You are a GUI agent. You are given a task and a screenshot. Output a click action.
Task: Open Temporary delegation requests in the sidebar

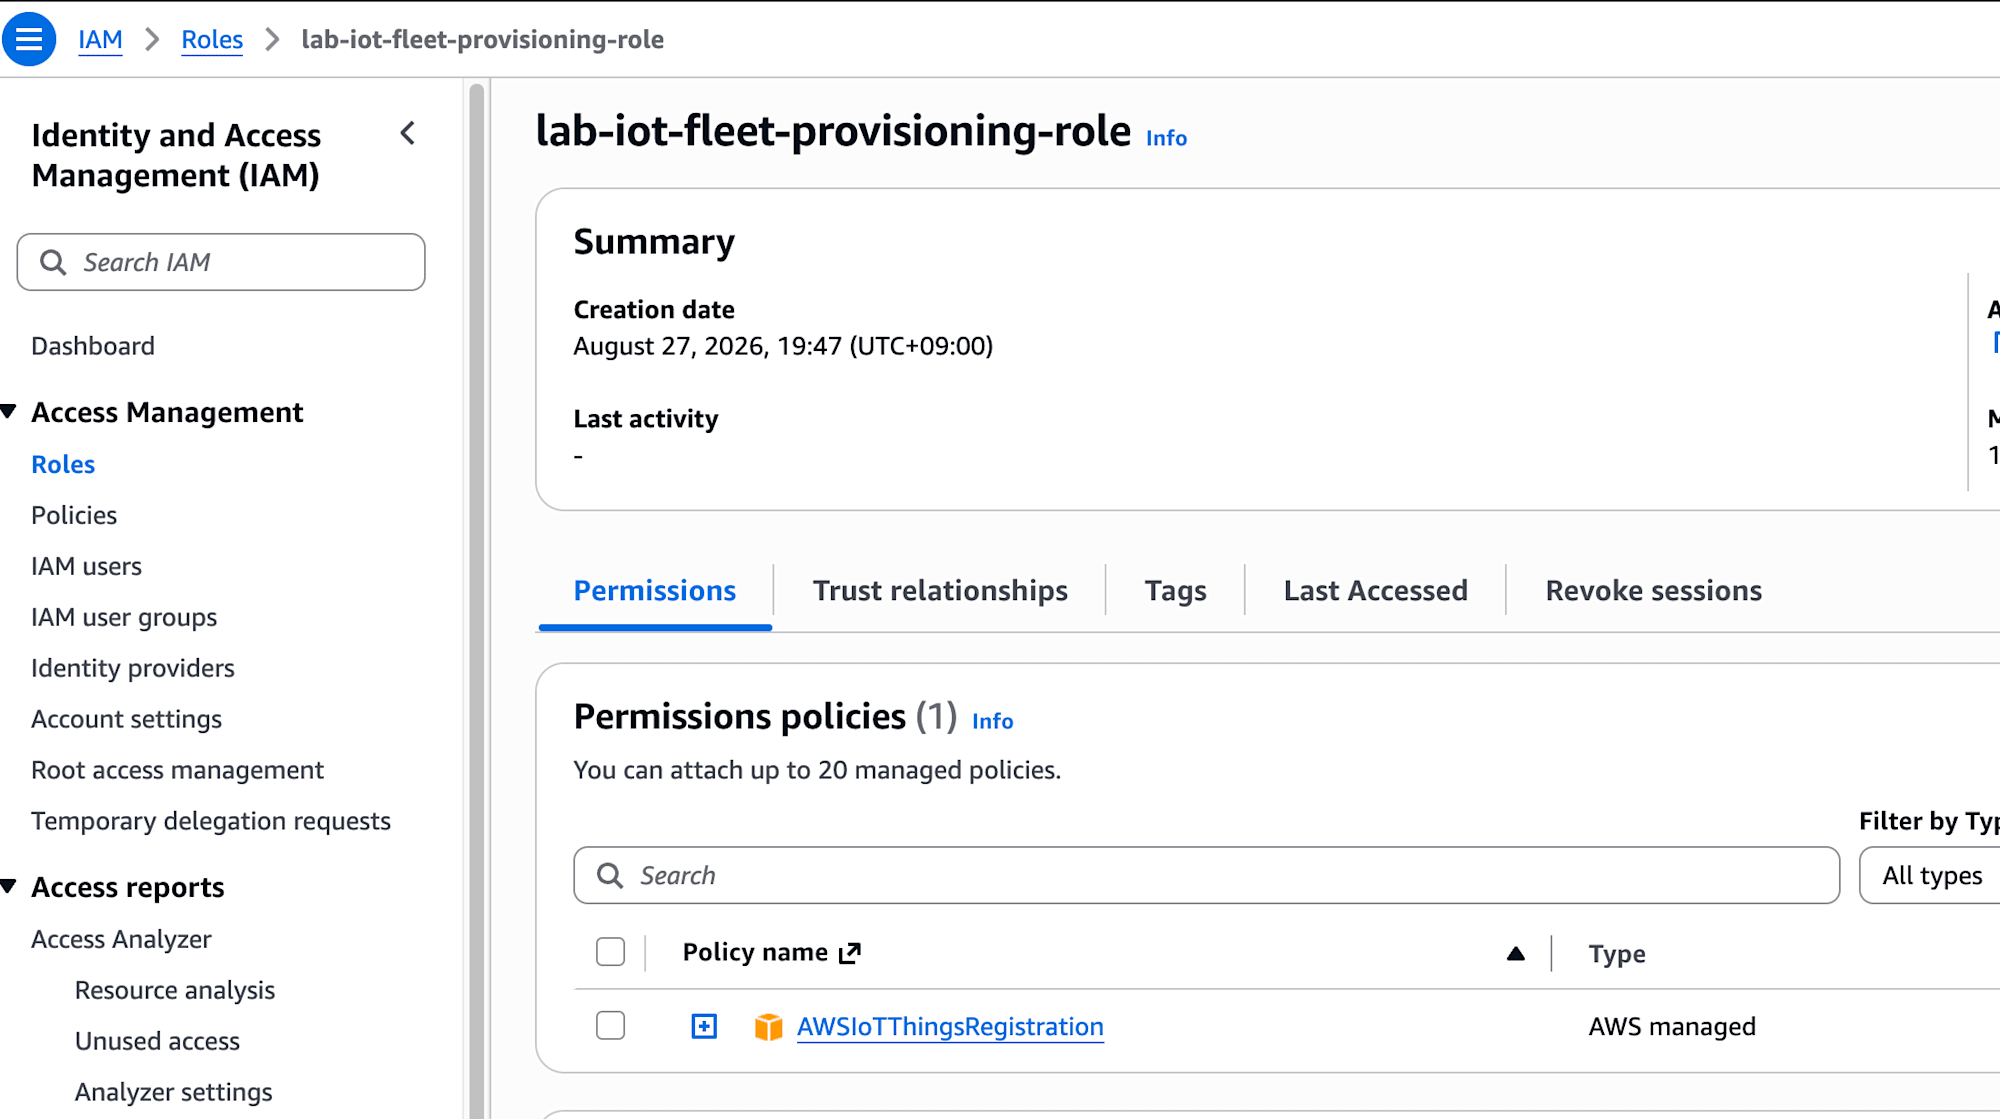(211, 821)
